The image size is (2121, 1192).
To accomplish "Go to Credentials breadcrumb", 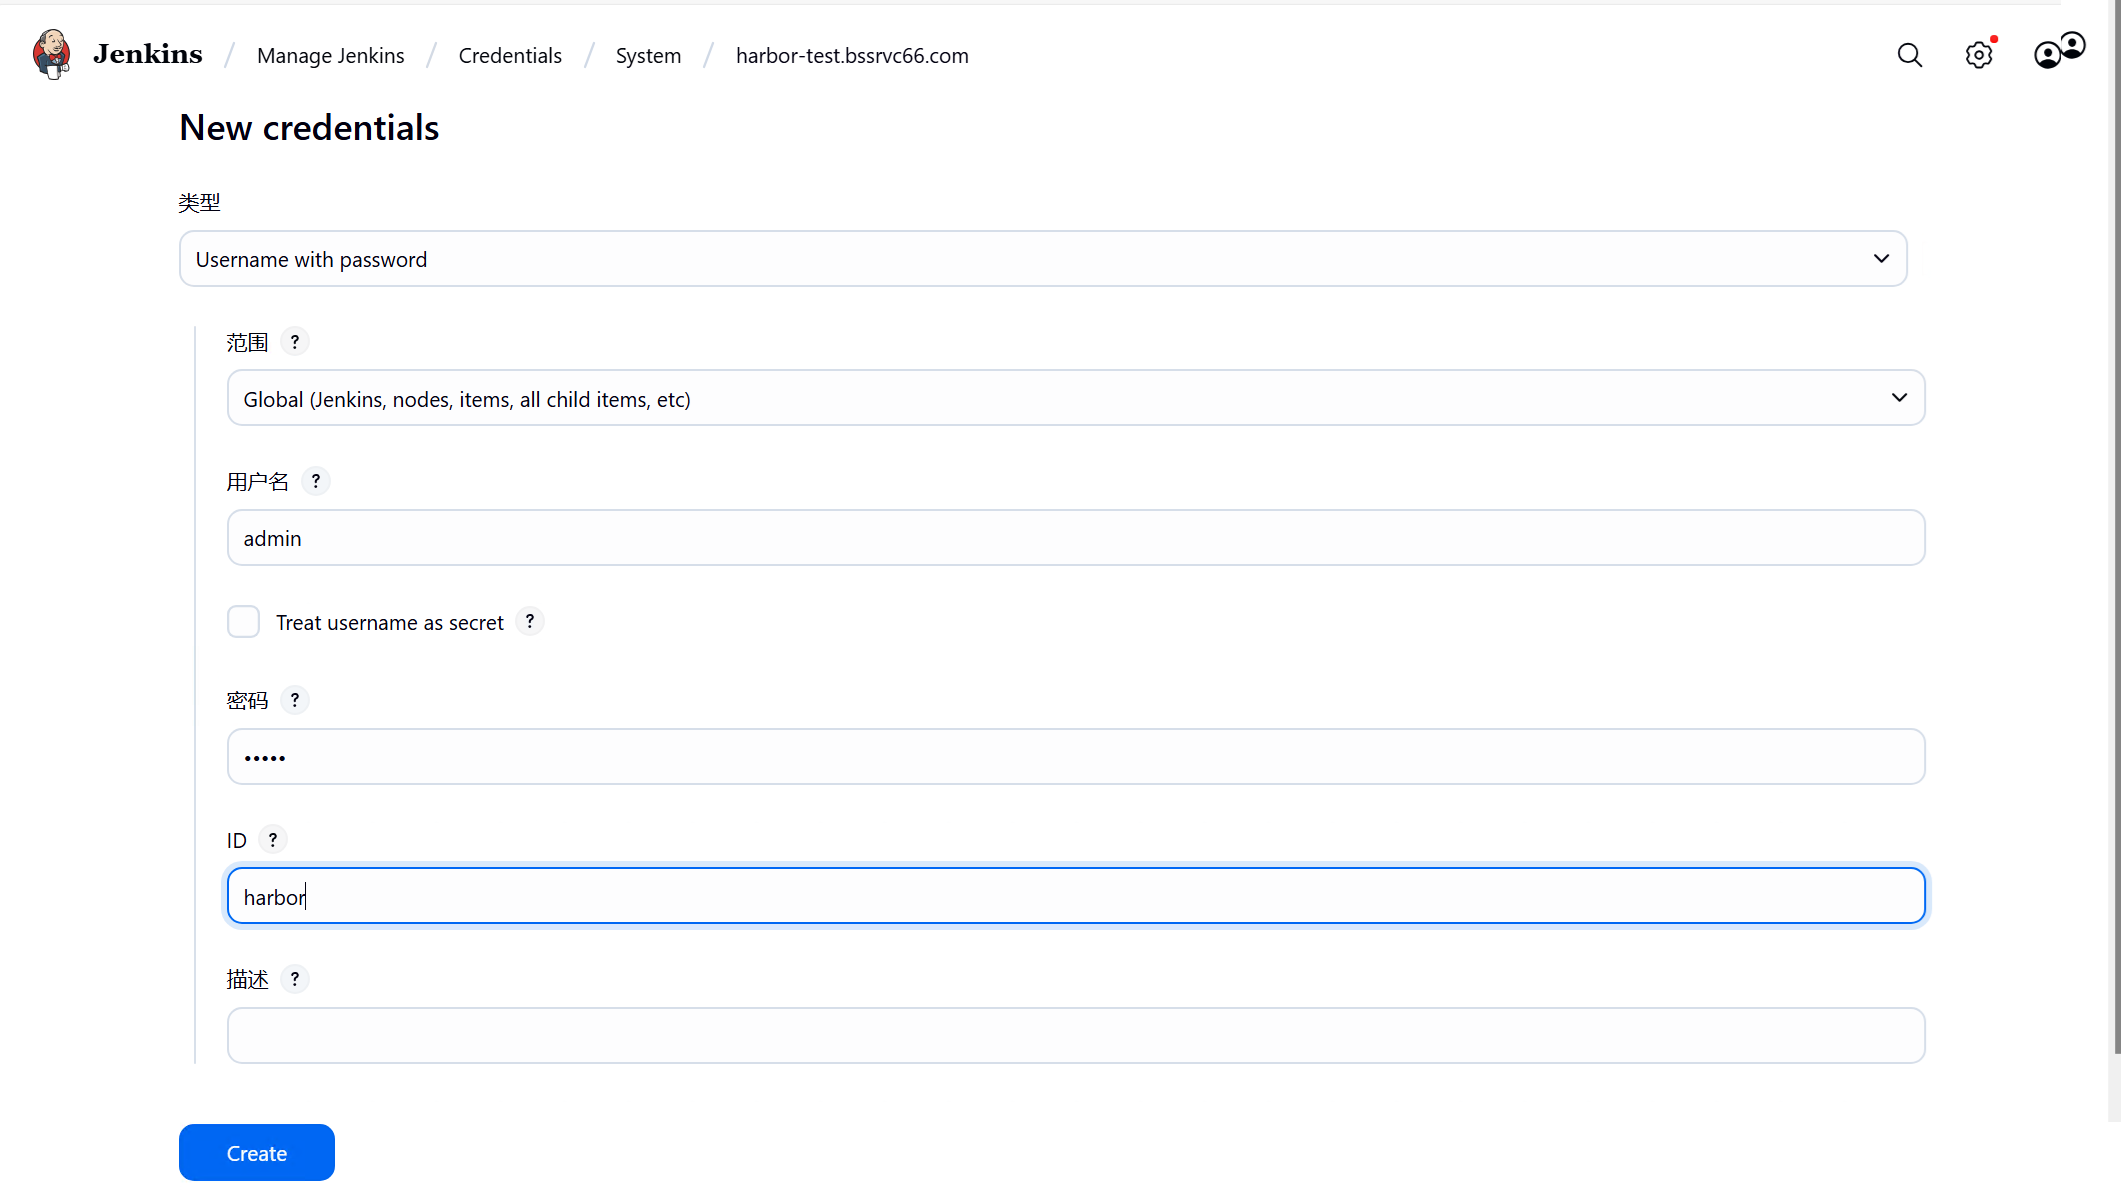I will [x=509, y=56].
